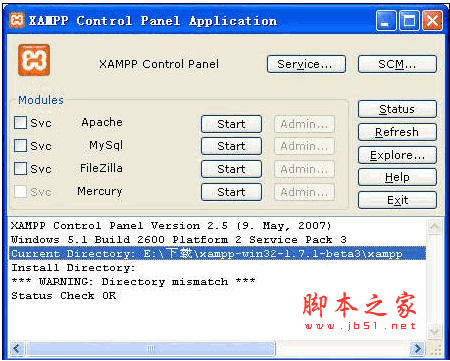Minimize the XAMPP window
450x361 pixels.
click(386, 21)
